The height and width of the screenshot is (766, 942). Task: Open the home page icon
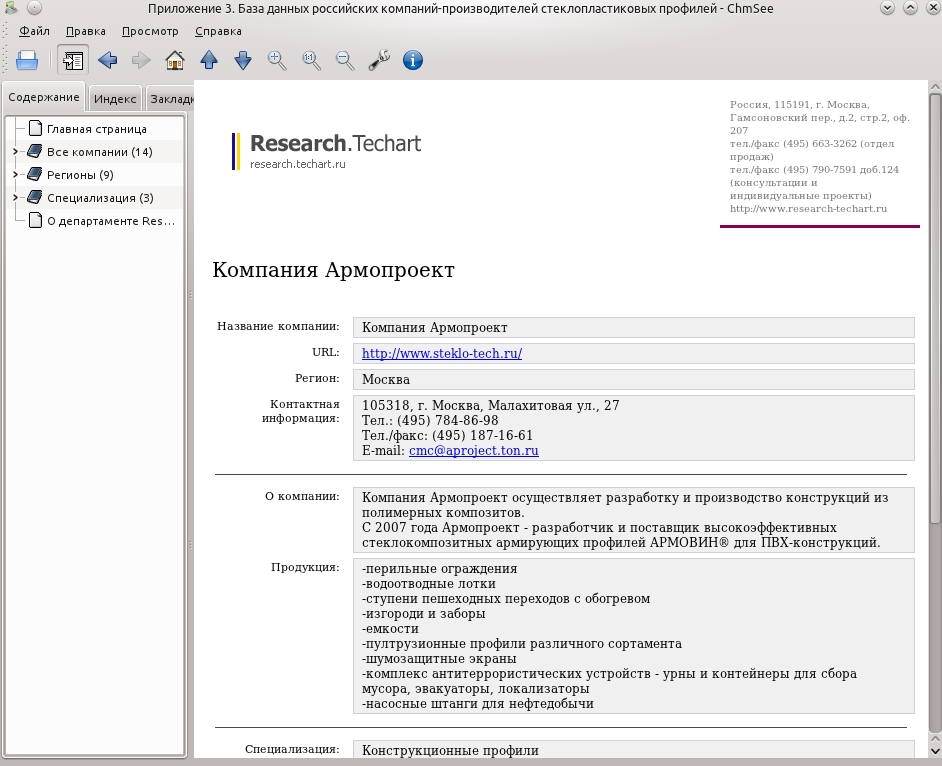pos(175,60)
